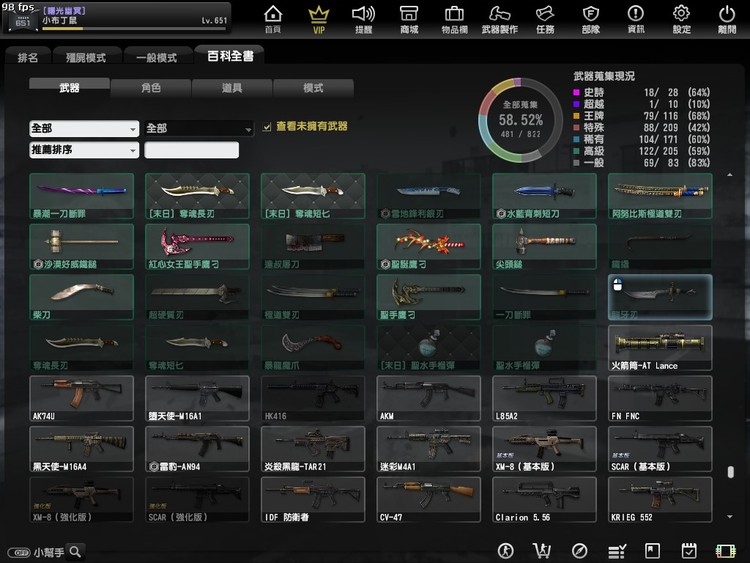750x563 pixels.
Task: Select the 紅心女王聖手鷹刁 weapon card
Action: tap(197, 247)
